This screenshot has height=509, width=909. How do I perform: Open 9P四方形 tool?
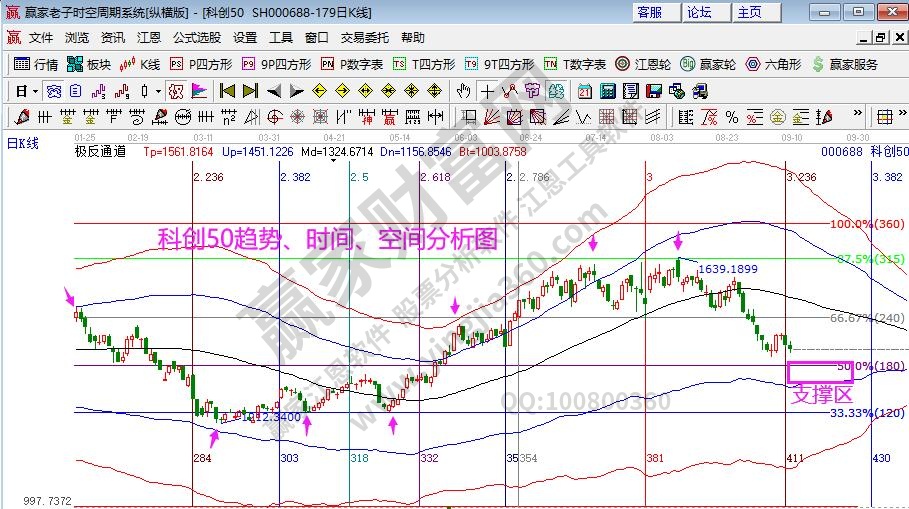tap(277, 64)
